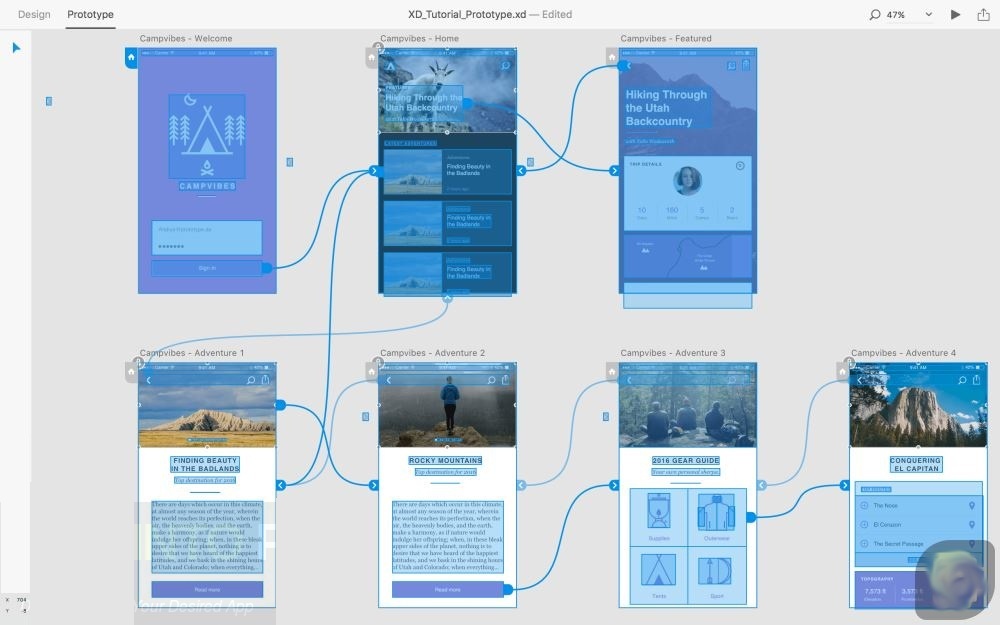Click connection arrow handle on Sign In button
Image resolution: width=1000 pixels, height=625 pixels.
pyautogui.click(x=267, y=267)
